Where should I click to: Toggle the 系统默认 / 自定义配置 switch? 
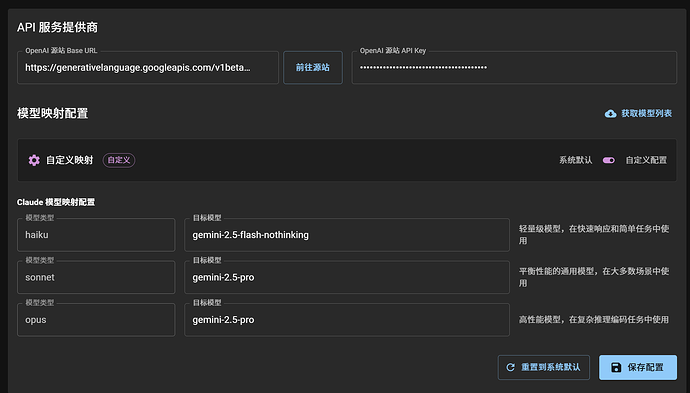point(609,160)
